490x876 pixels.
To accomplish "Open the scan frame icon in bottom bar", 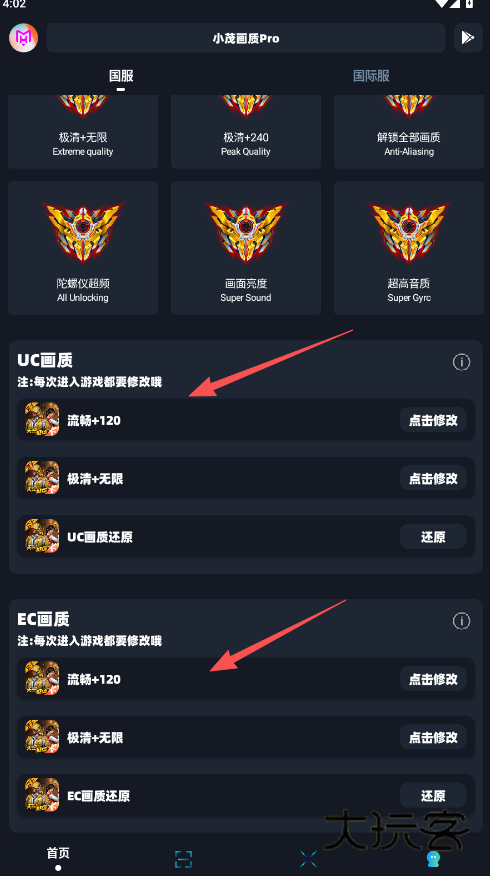I will pyautogui.click(x=183, y=859).
